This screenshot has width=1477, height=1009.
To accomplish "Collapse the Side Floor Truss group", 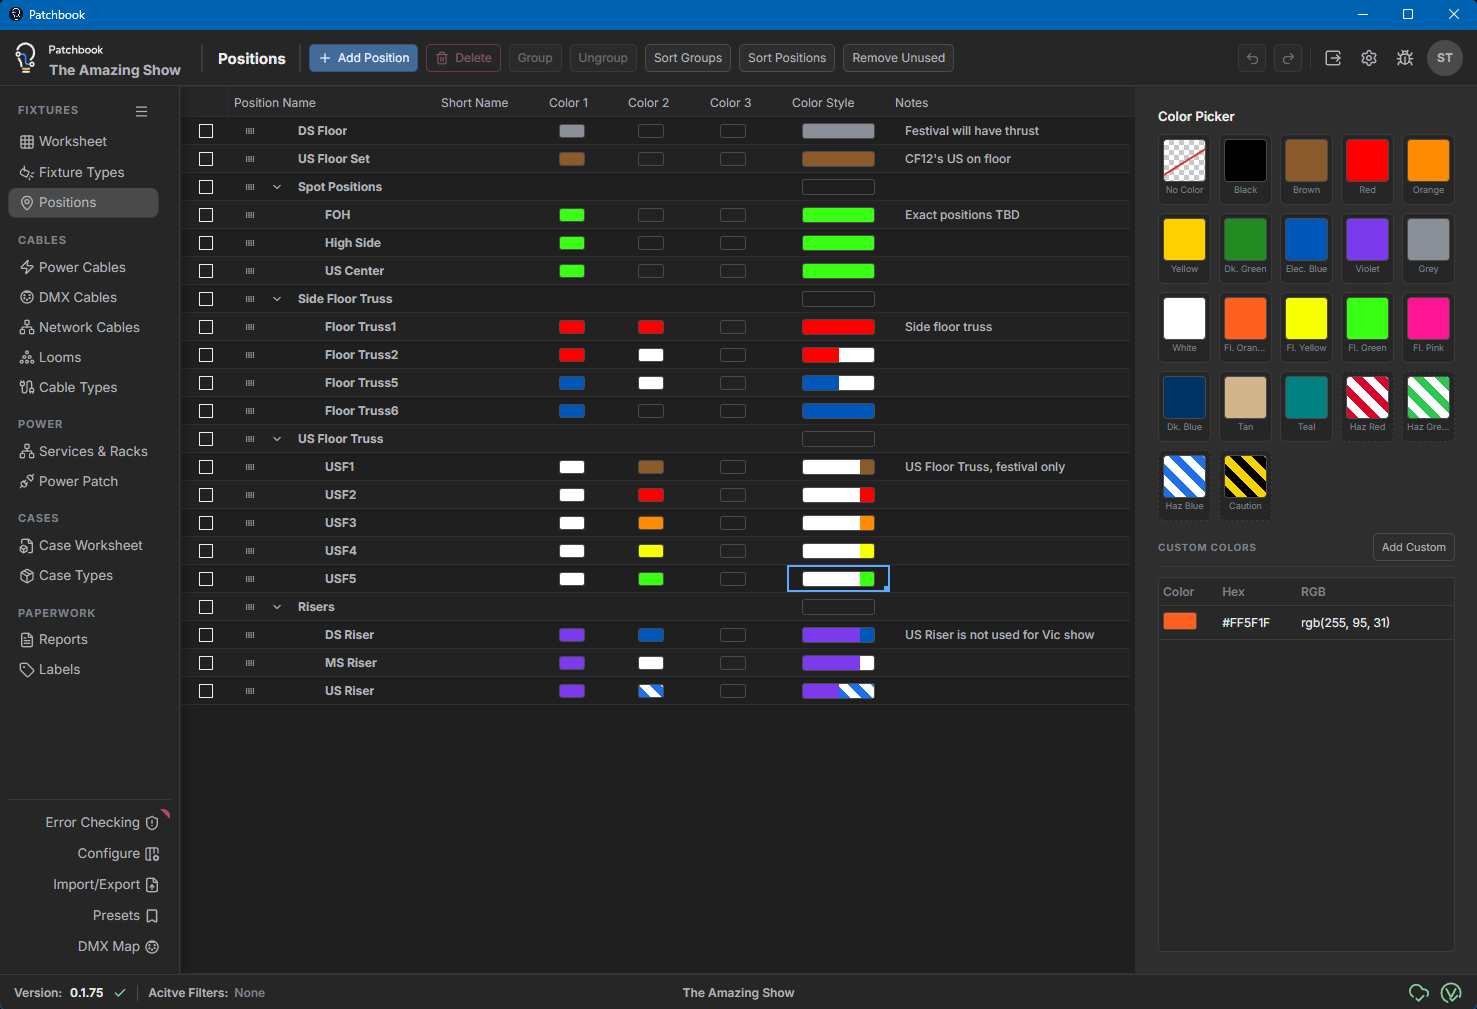I will click(277, 299).
